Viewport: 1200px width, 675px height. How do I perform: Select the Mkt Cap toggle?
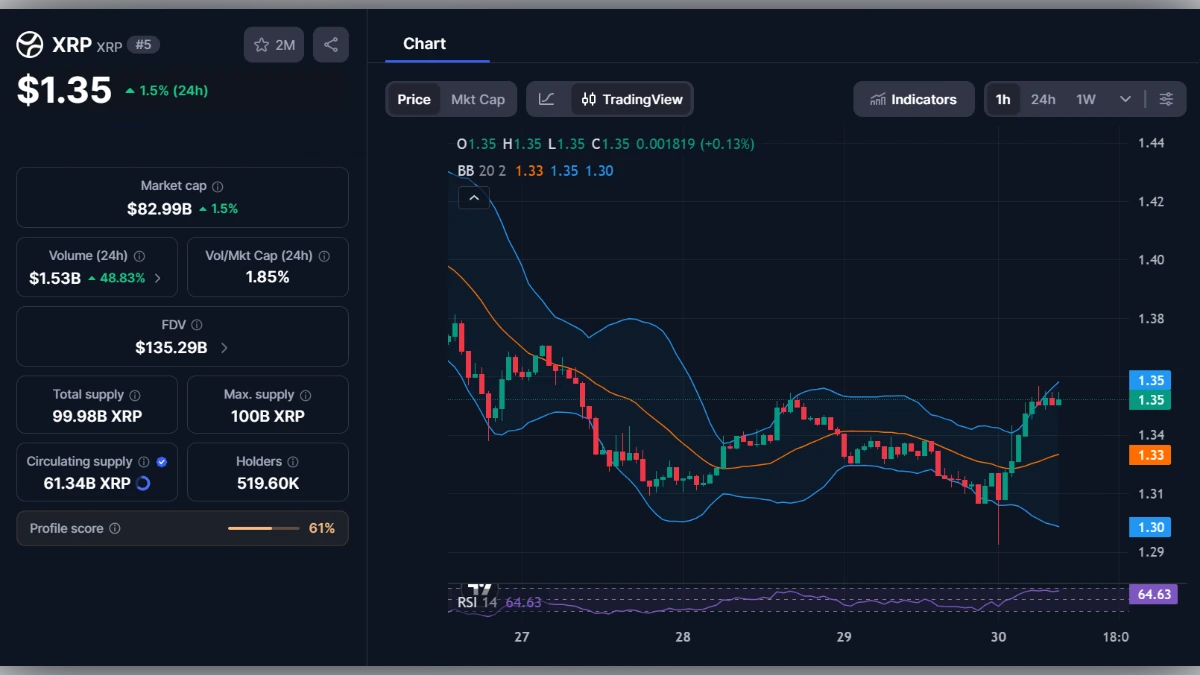pos(478,99)
